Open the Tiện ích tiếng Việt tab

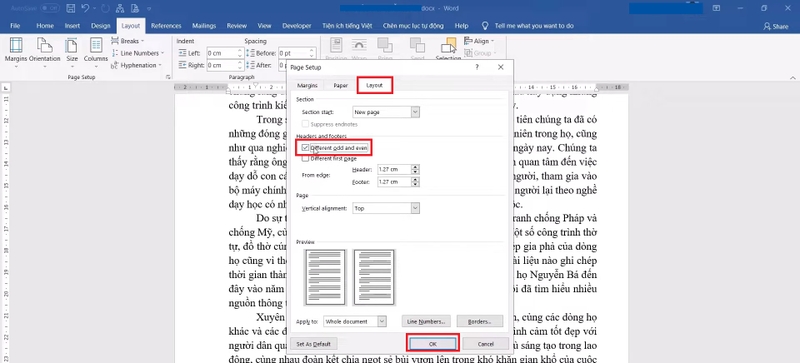click(347, 26)
